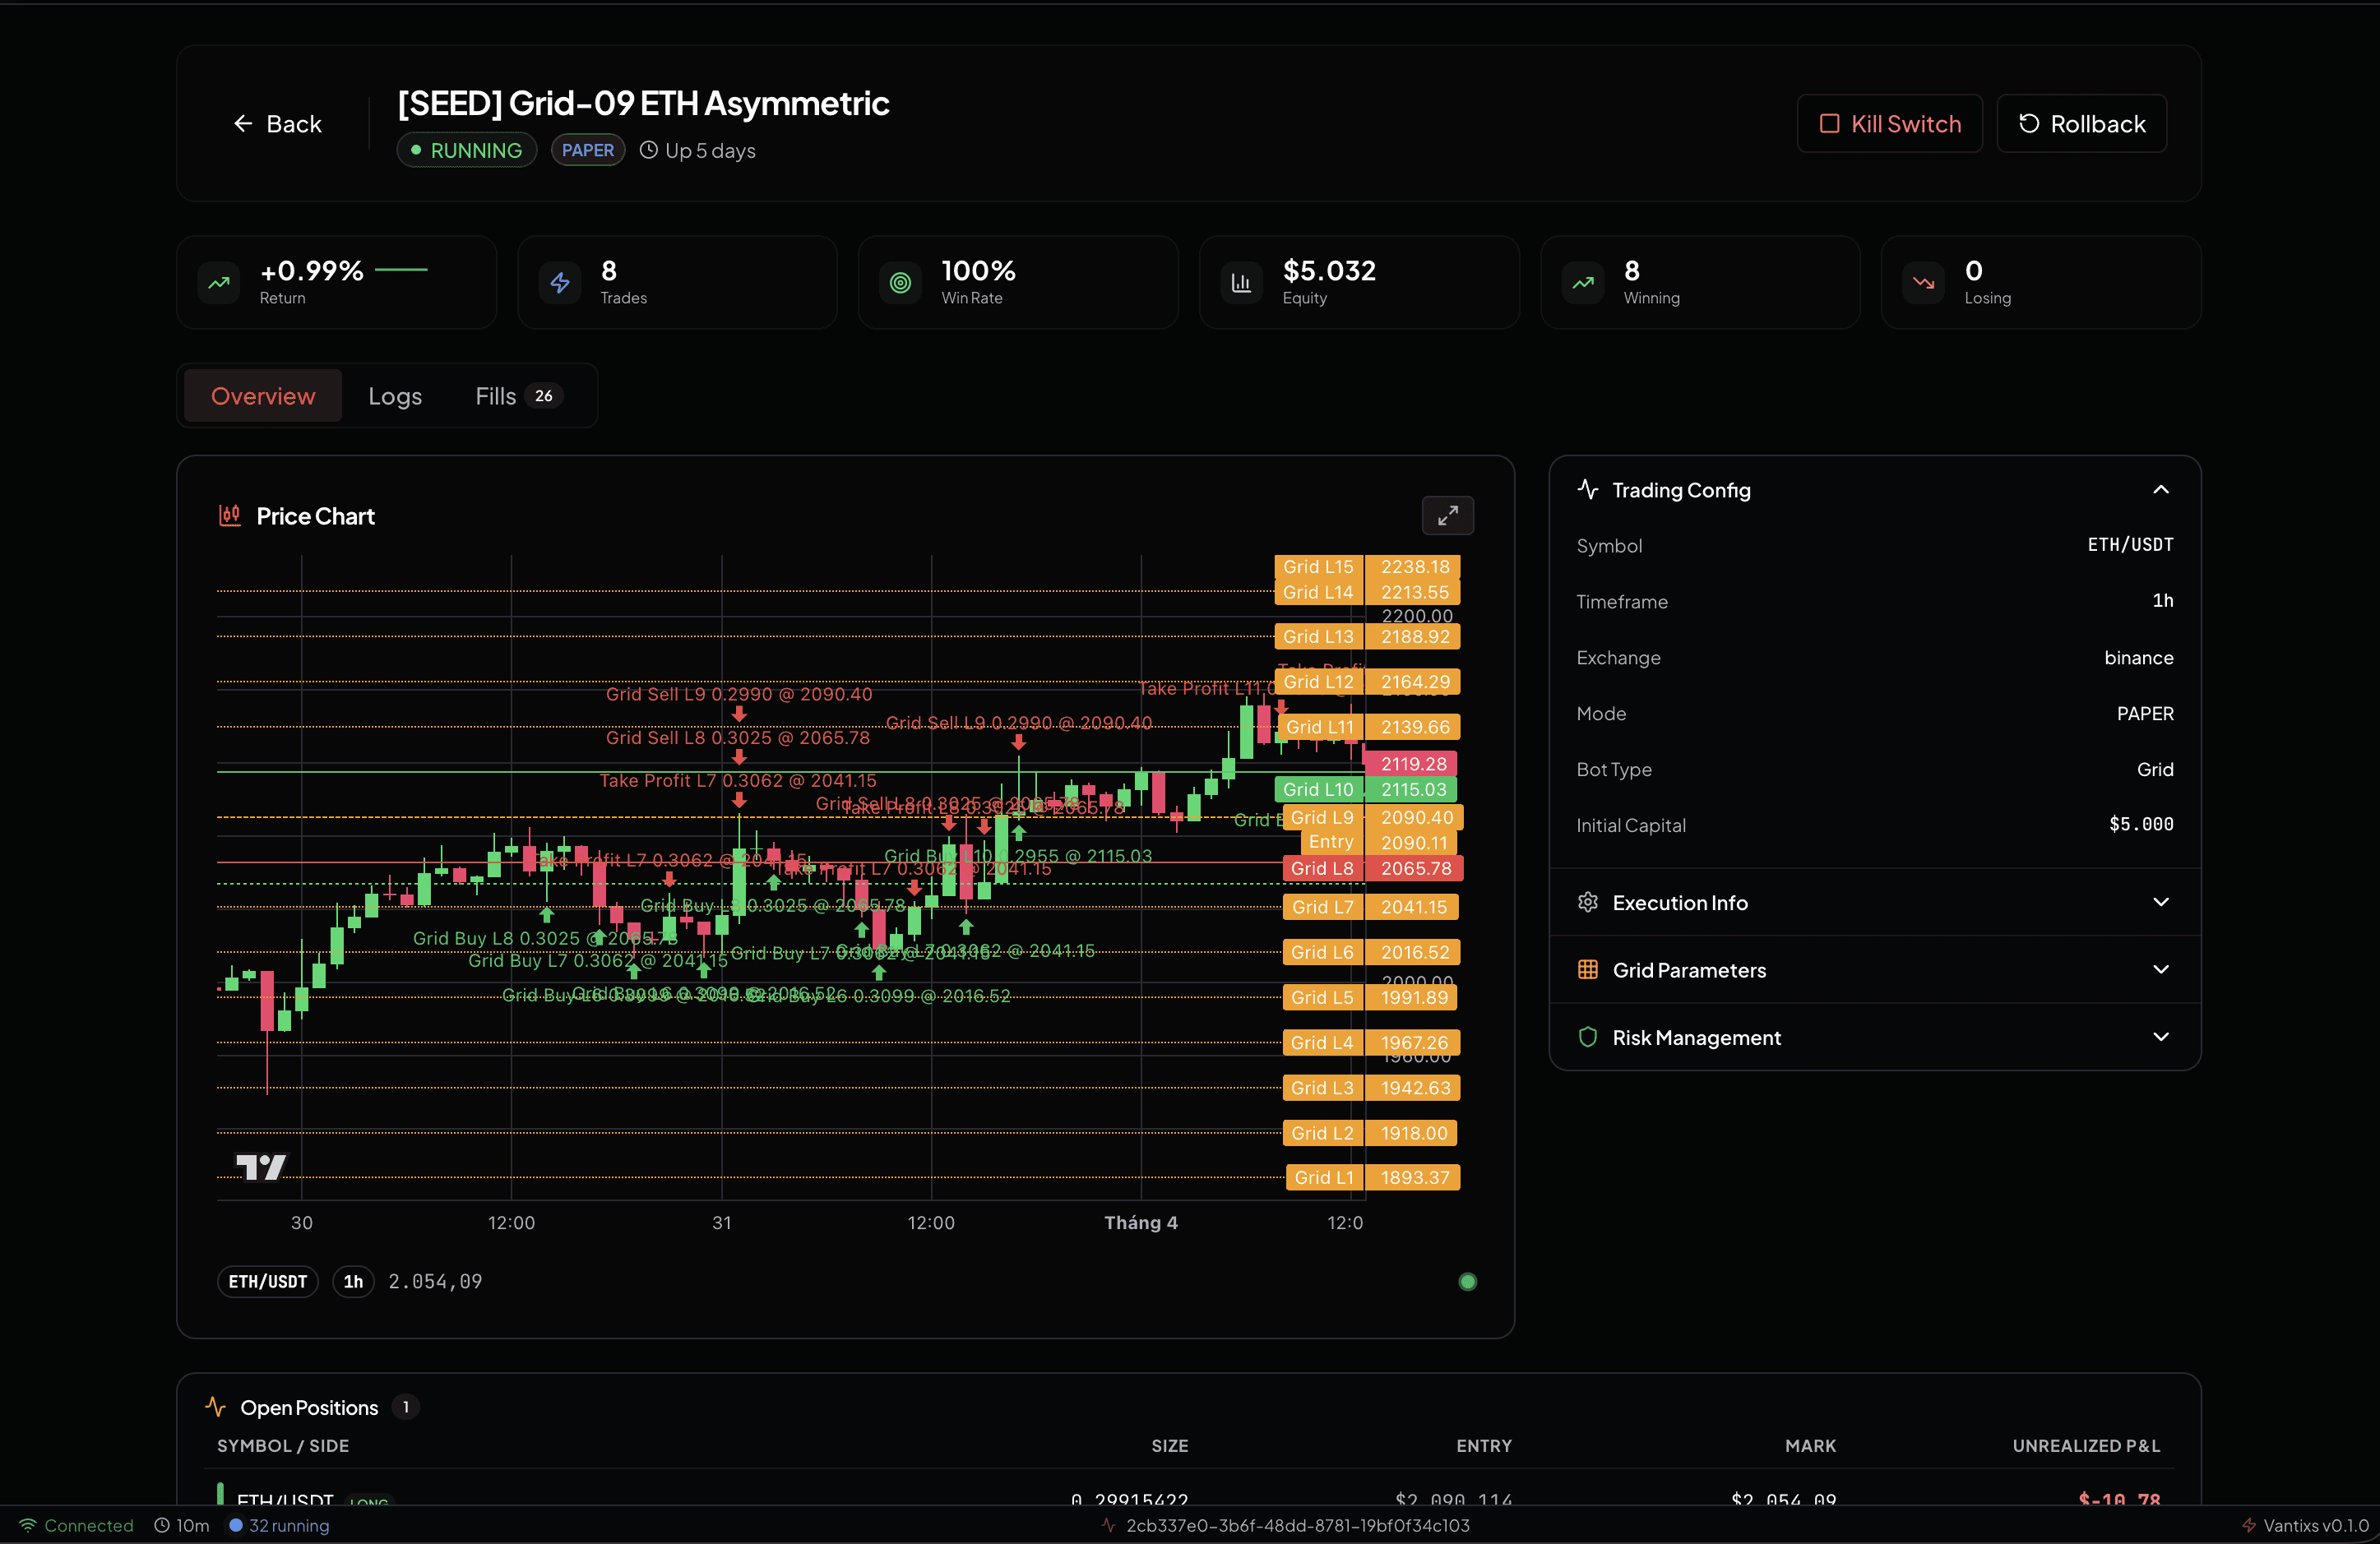Click the 1h timeframe pill below the chart
This screenshot has width=2380, height=1544.
[x=352, y=1281]
